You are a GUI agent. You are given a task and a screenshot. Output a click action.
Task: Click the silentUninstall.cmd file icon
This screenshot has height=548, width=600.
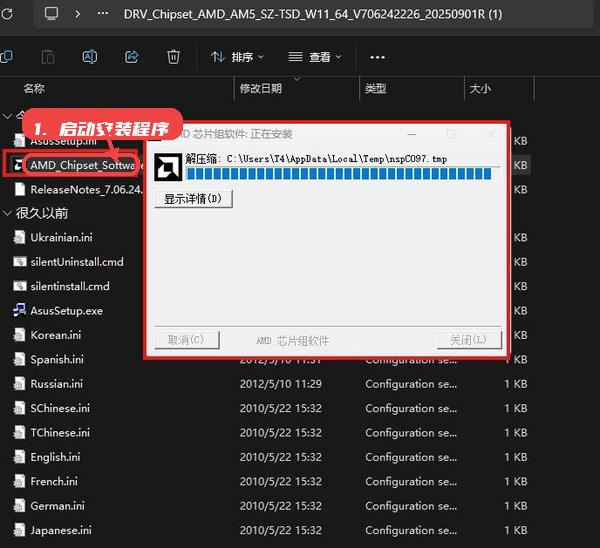tap(20, 262)
